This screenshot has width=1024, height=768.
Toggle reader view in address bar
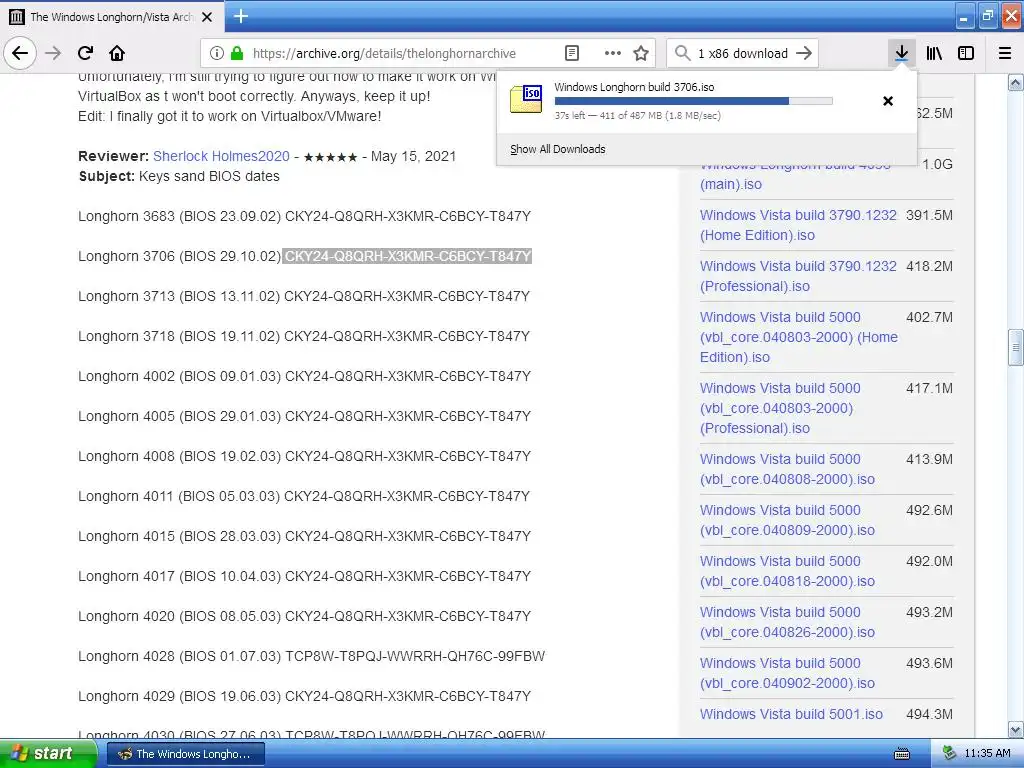(571, 53)
